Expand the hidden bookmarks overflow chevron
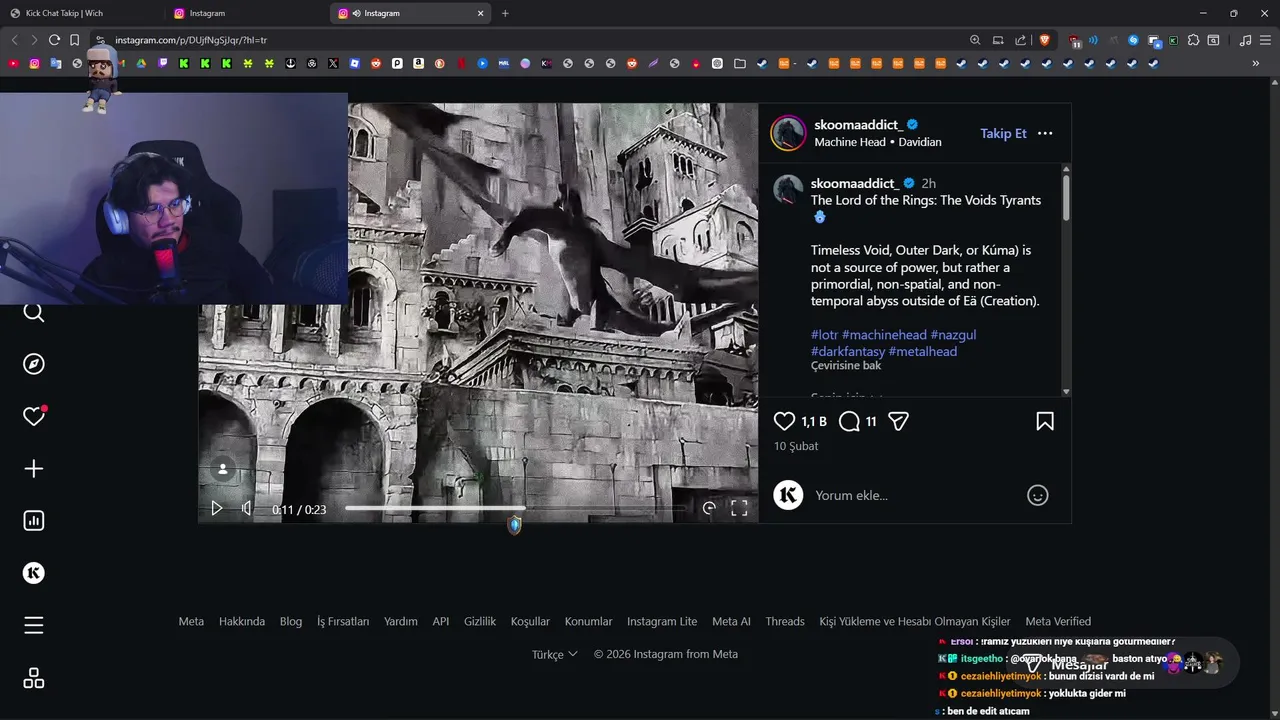This screenshot has height=720, width=1280. [1255, 63]
